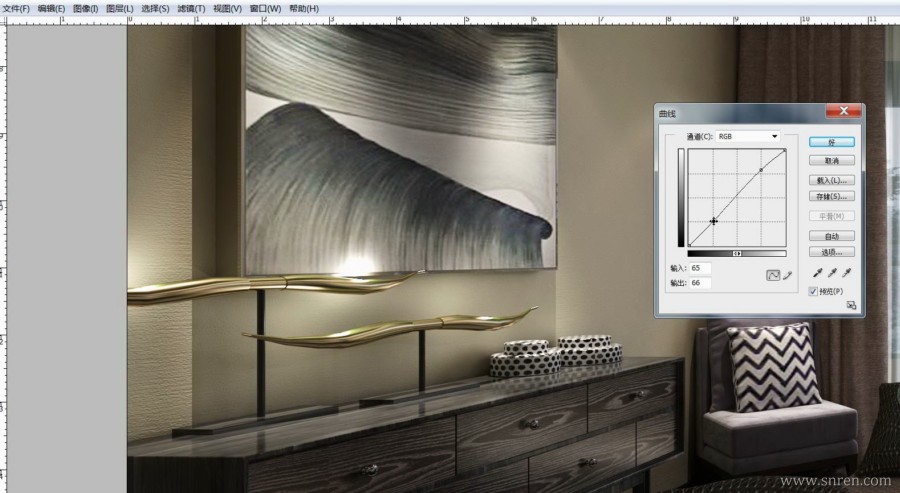Open the 编辑(E) menu
Image resolution: width=900 pixels, height=493 pixels.
pyautogui.click(x=51, y=9)
